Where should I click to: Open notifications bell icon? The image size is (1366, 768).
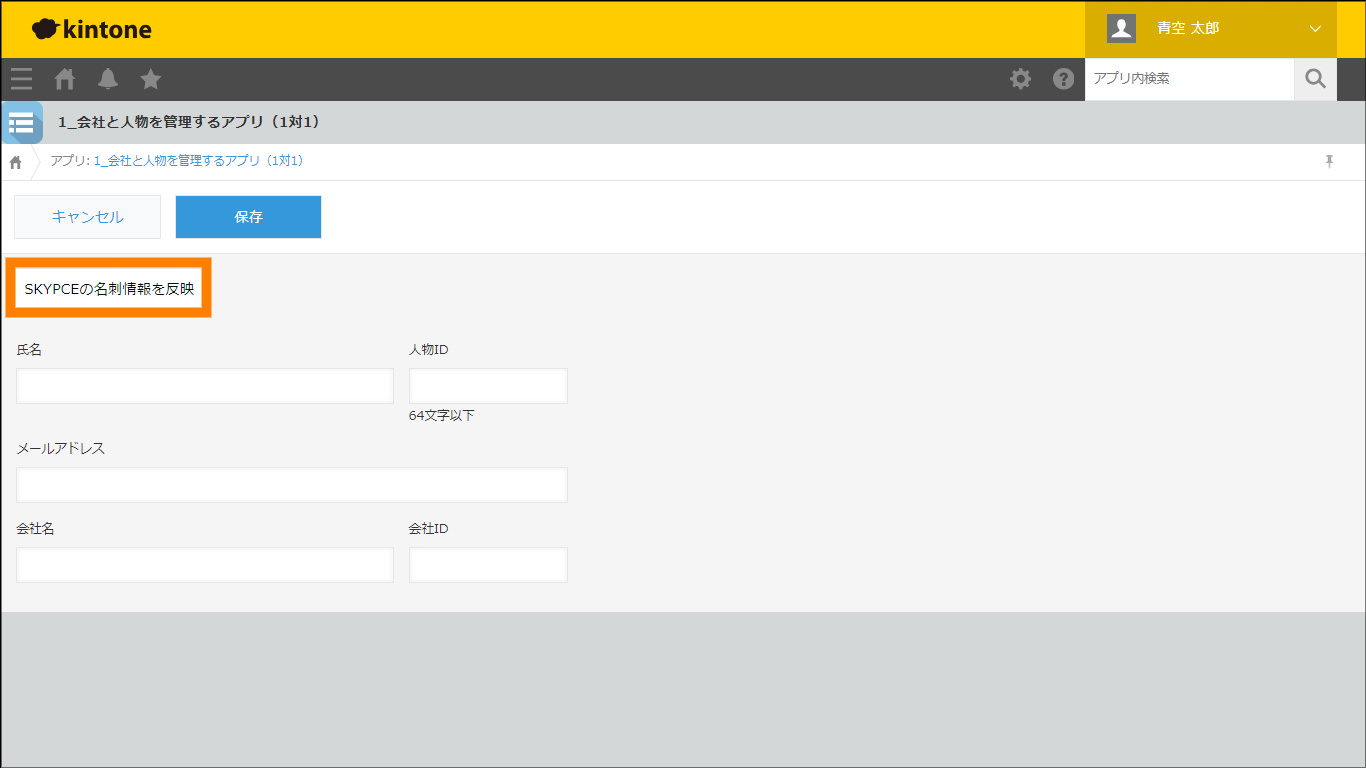108,79
